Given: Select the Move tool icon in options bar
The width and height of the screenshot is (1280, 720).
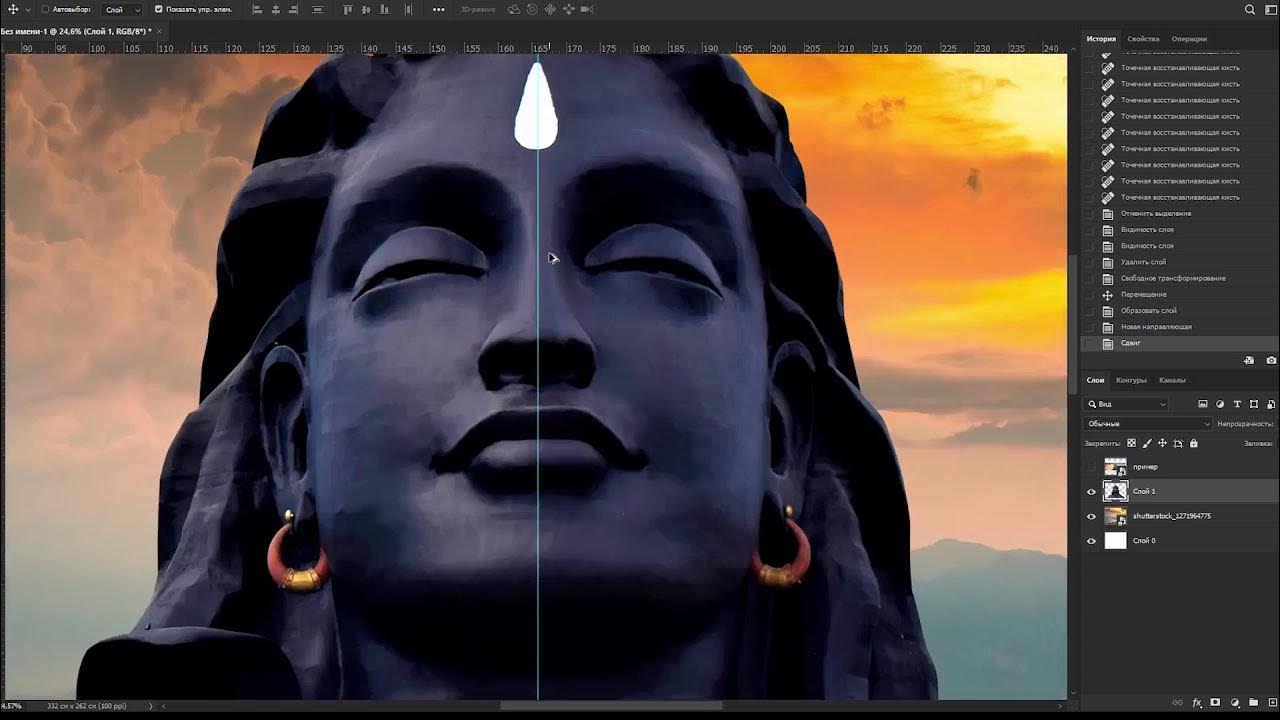Looking at the screenshot, I should pos(13,9).
